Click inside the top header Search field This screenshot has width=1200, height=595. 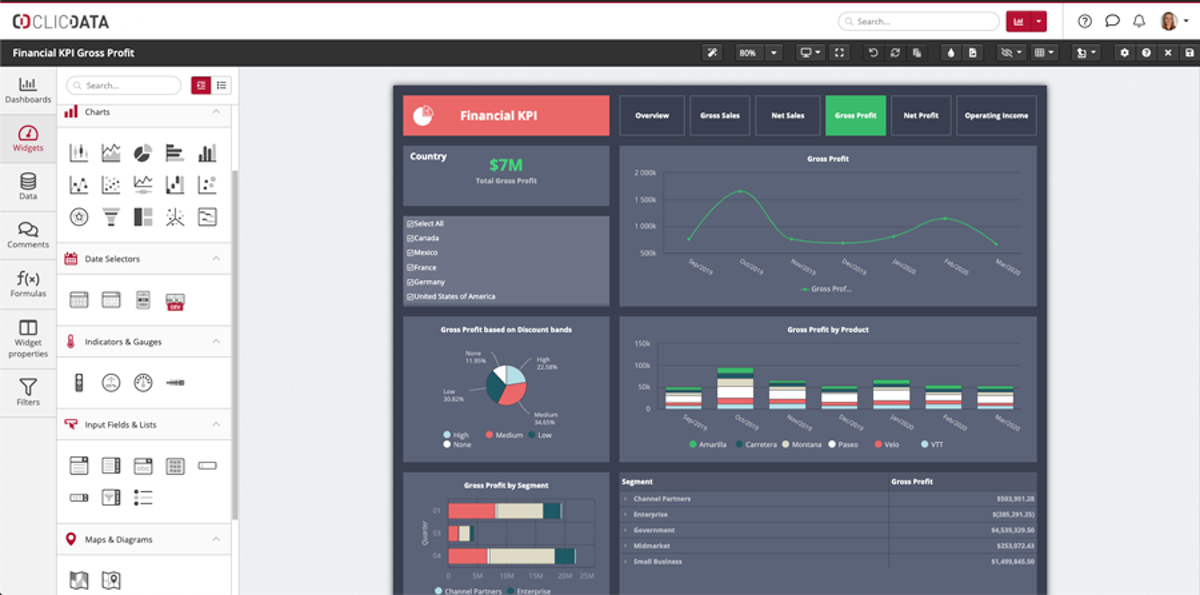tap(918, 21)
